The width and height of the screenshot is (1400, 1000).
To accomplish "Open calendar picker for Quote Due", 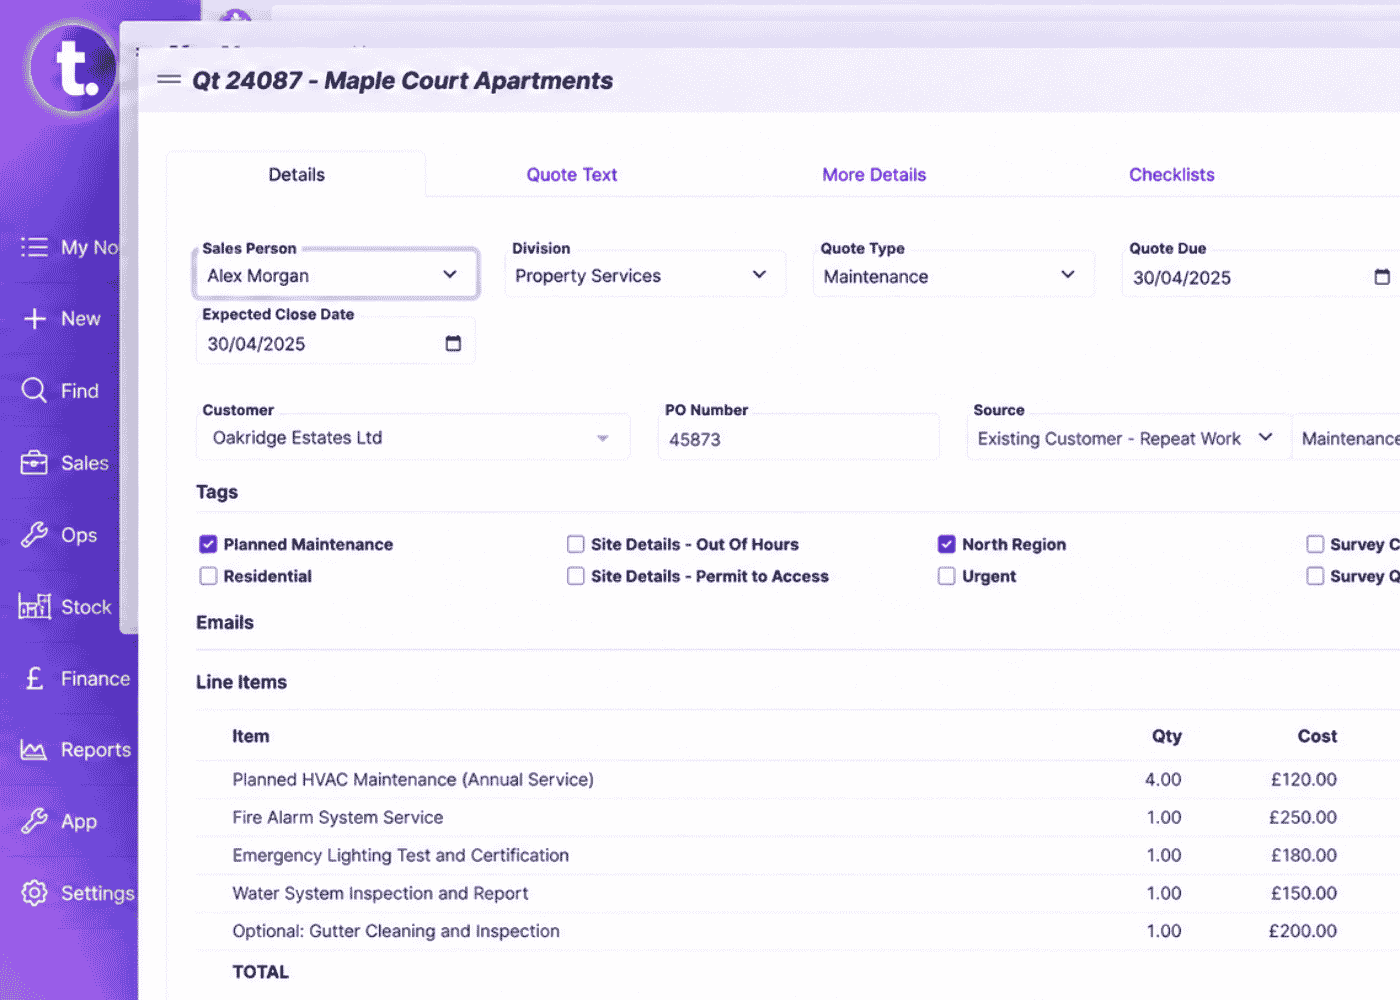I will pos(1381,277).
